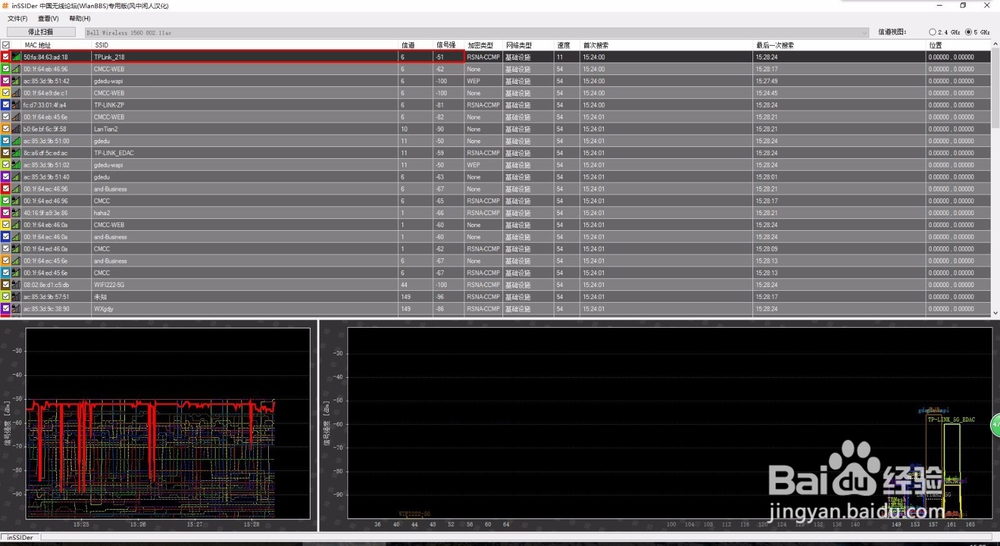Select the SSID cell TP-LINK_EDAC

245,153
